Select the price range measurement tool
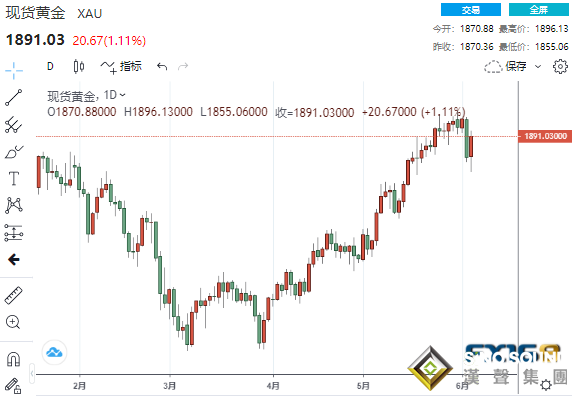Viewport: 572px width, 396px height. (x=13, y=233)
